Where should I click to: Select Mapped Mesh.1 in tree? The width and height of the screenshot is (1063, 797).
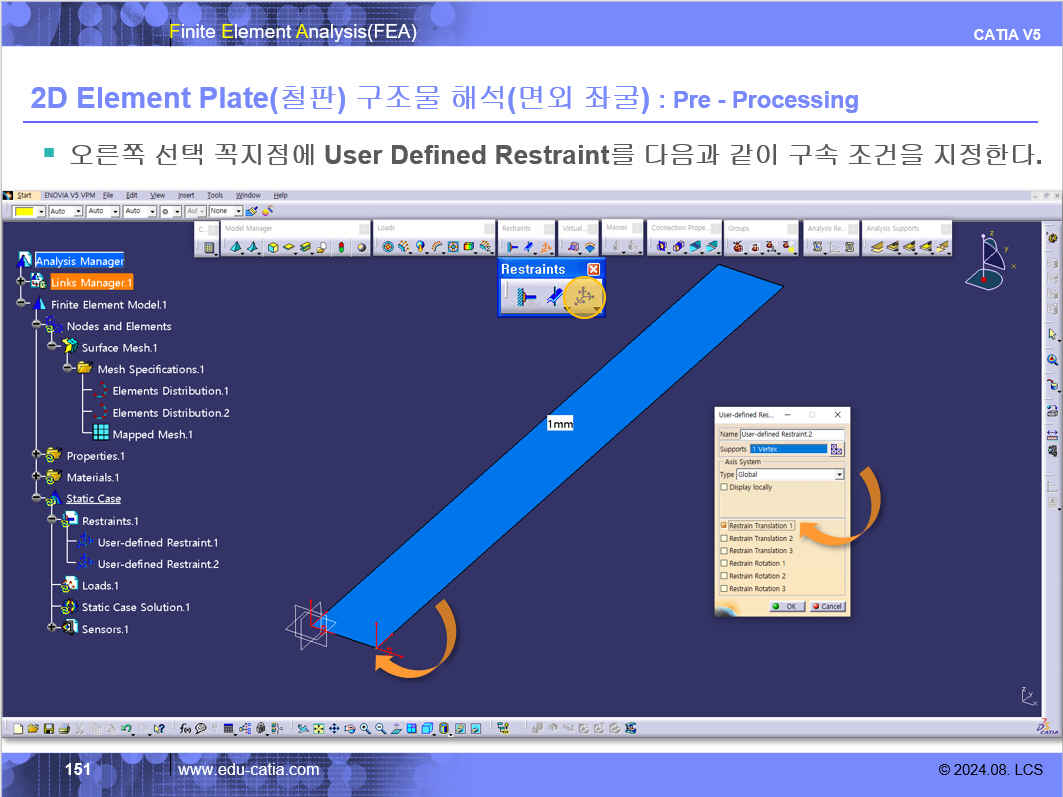coord(153,434)
